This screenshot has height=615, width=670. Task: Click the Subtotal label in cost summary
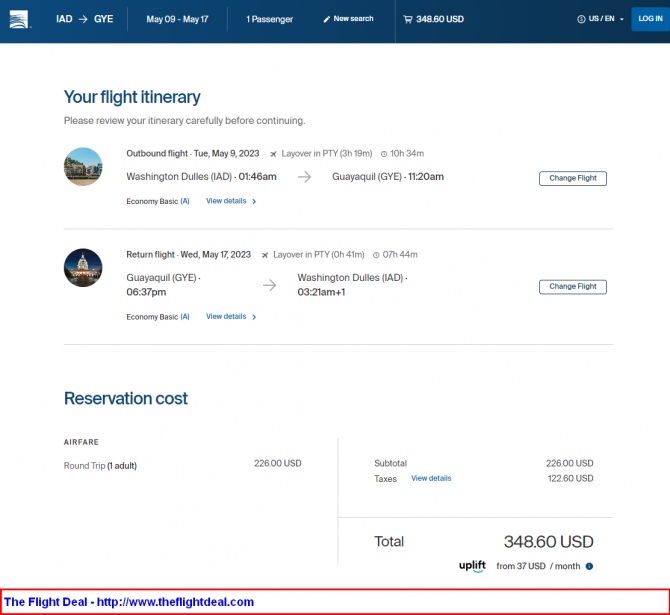click(391, 463)
